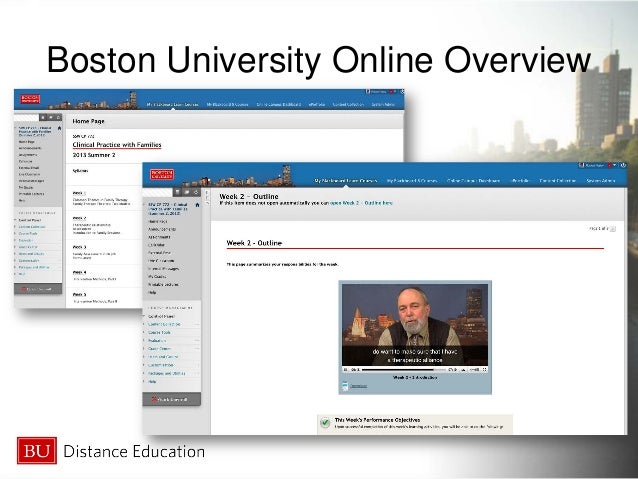
Task: Open user menu dropdown in Week 2 window
Action: pyautogui.click(x=614, y=165)
